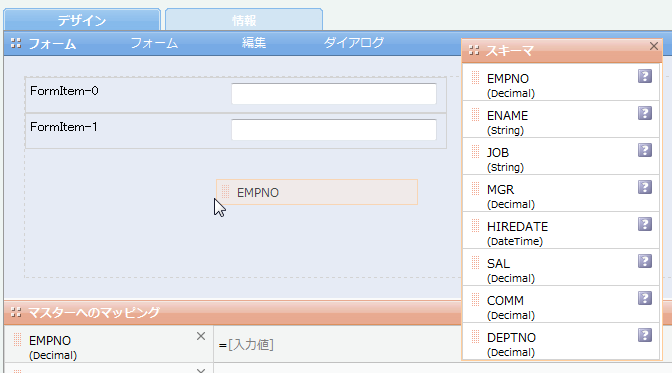Grab the drag handle of COMM in schema
The width and height of the screenshot is (672, 373).
475,299
